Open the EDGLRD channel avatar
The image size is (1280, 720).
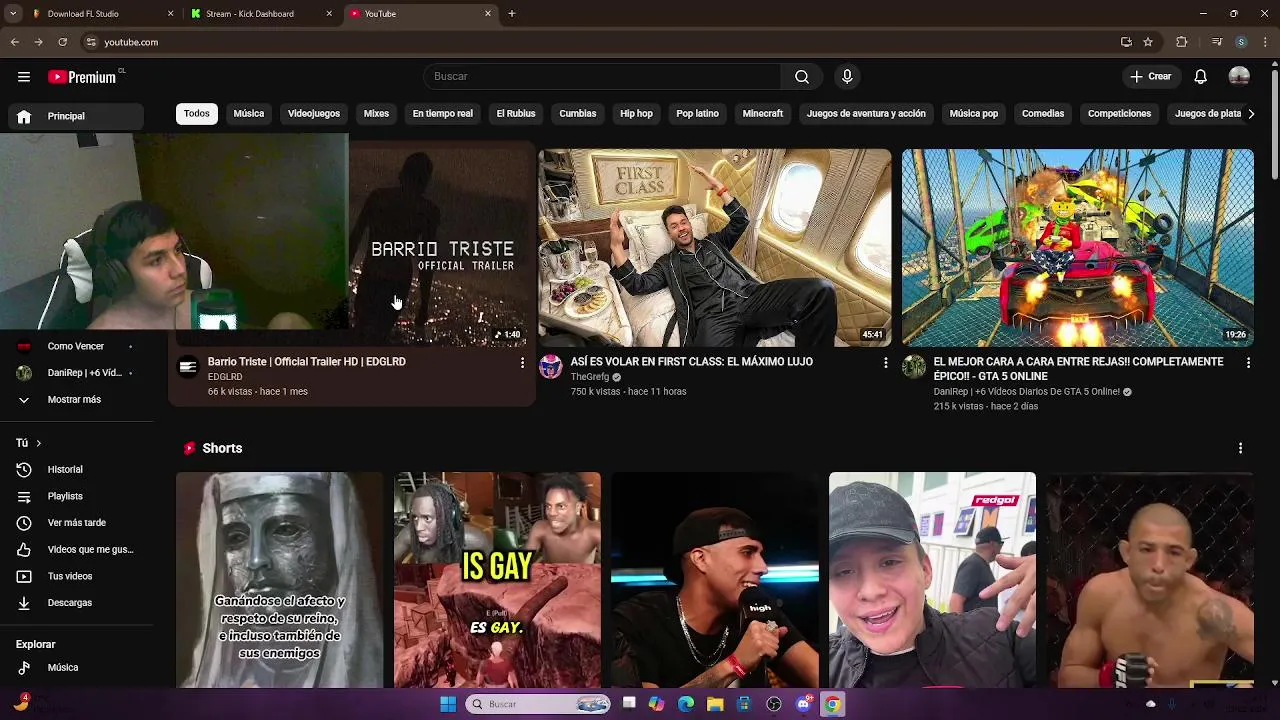(x=188, y=366)
